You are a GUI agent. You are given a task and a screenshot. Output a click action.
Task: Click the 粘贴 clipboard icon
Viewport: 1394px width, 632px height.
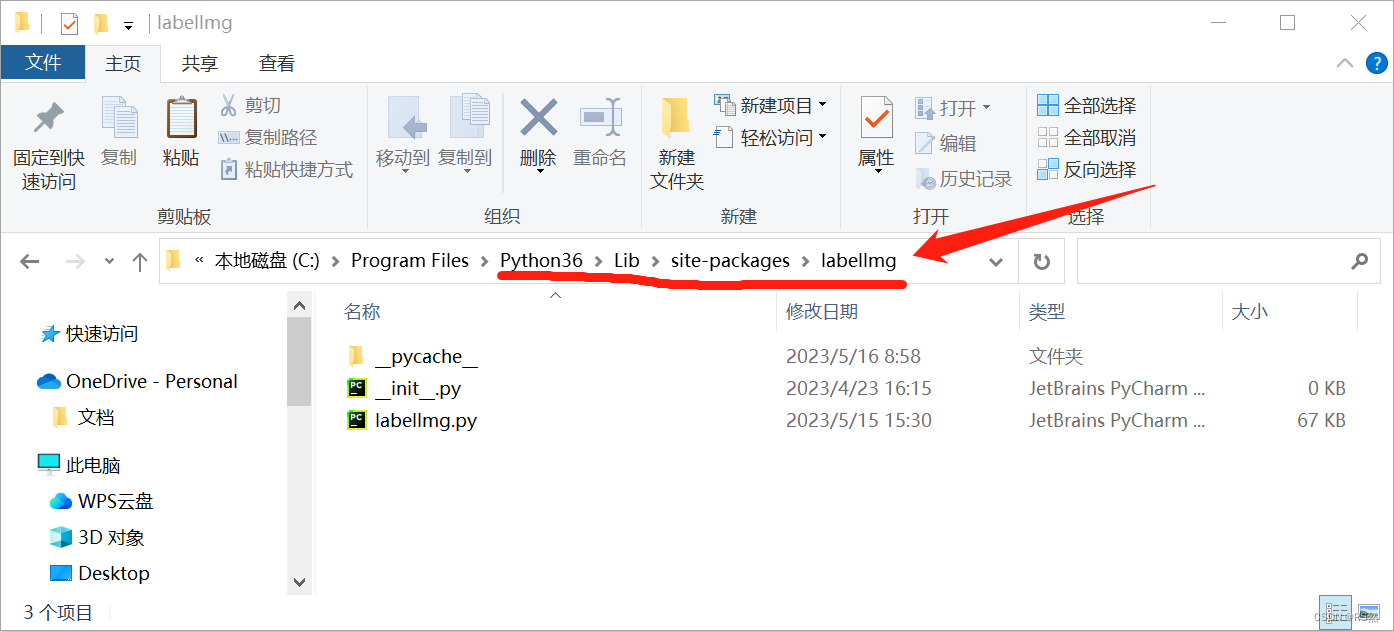pos(181,118)
